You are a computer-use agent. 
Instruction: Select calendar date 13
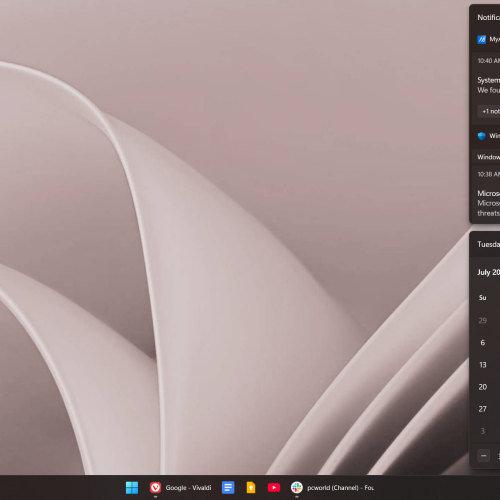(483, 365)
